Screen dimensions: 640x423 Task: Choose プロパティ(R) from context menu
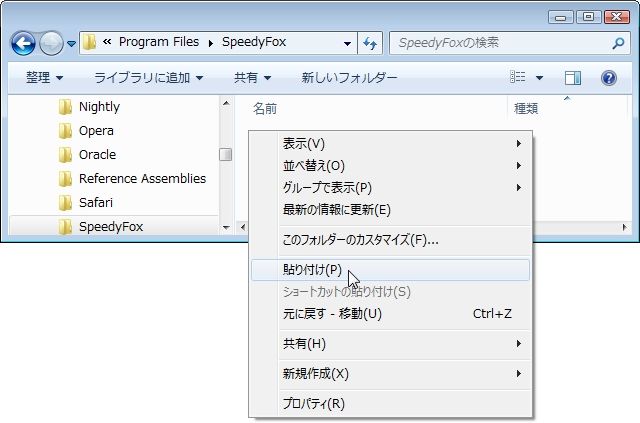tap(390, 404)
